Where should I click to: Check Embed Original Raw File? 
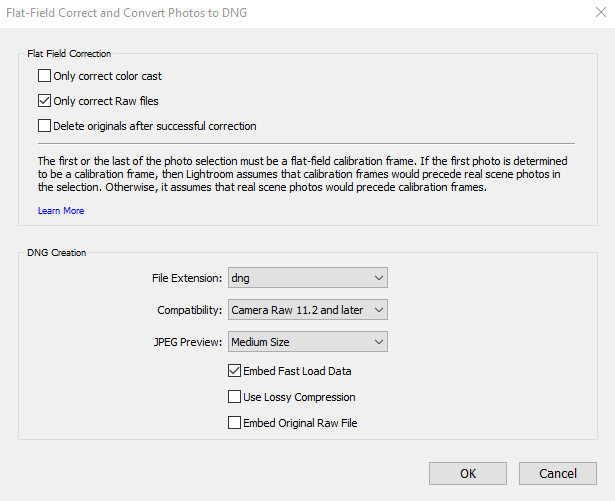coord(234,423)
